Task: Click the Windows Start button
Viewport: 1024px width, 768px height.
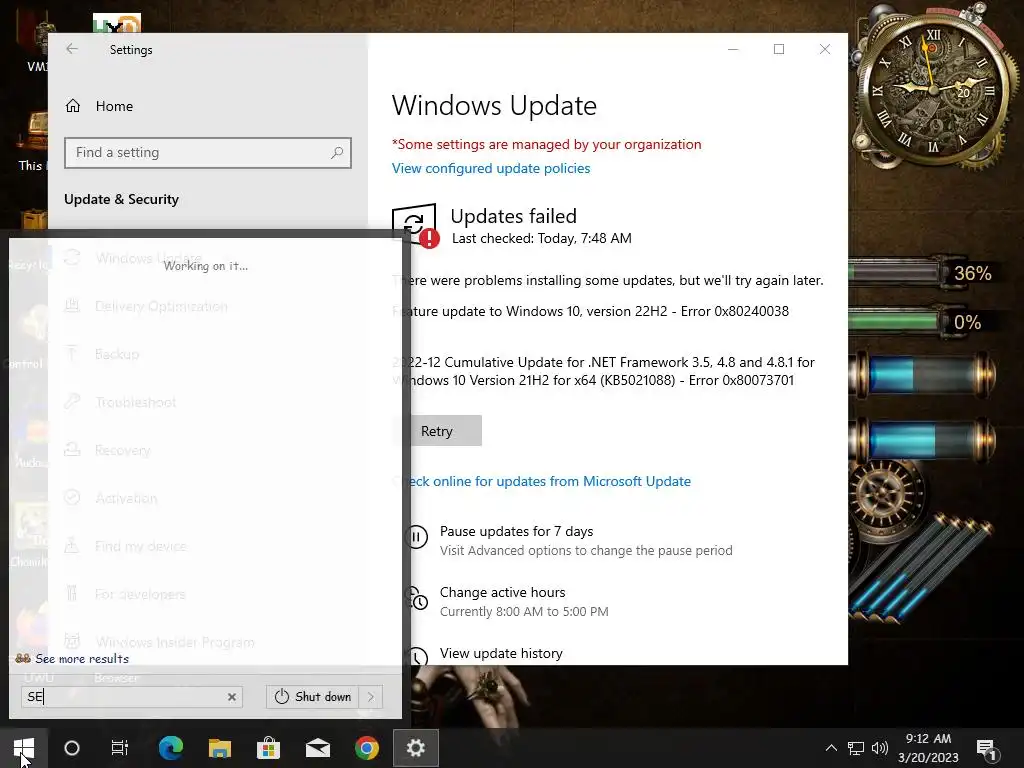Action: pyautogui.click(x=24, y=748)
